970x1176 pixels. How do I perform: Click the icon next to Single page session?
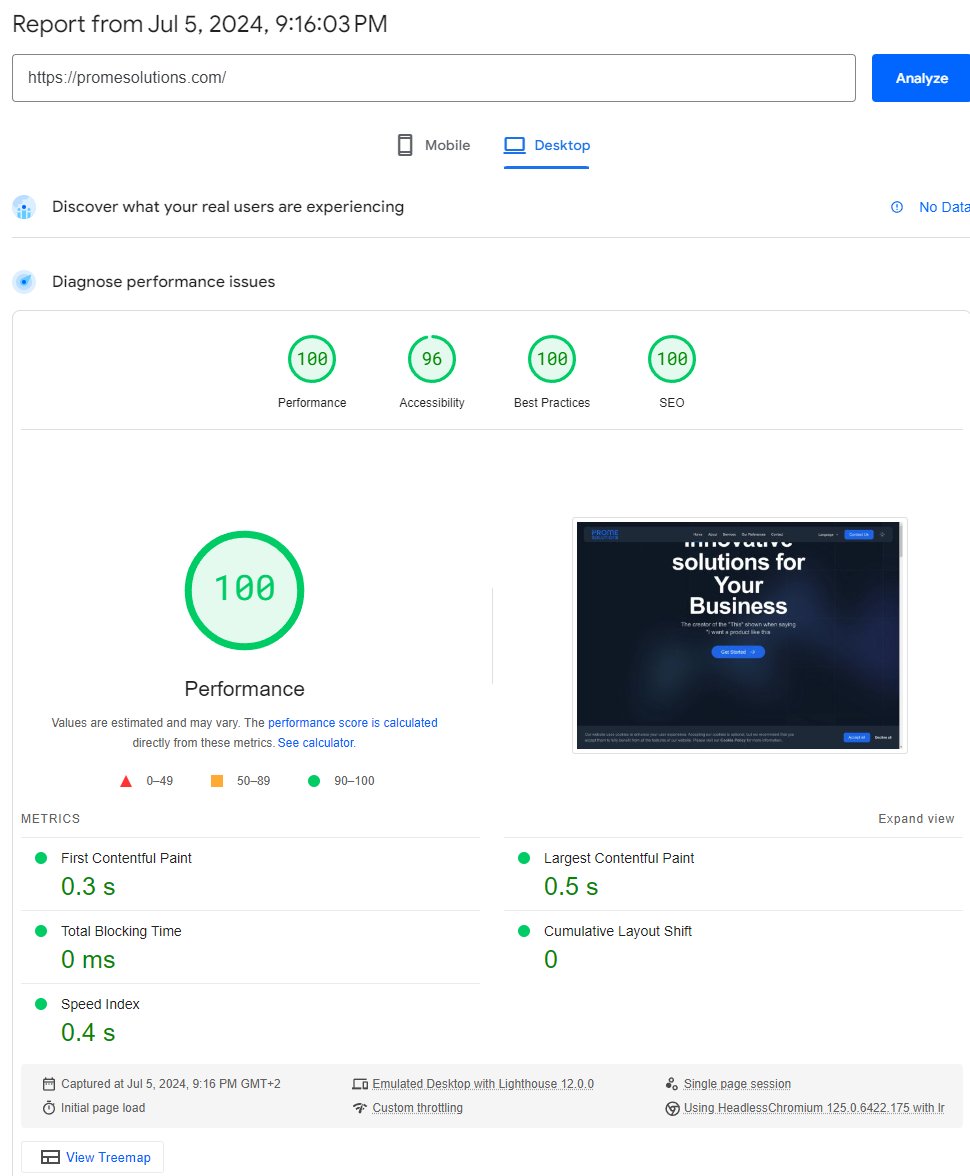coord(671,1084)
